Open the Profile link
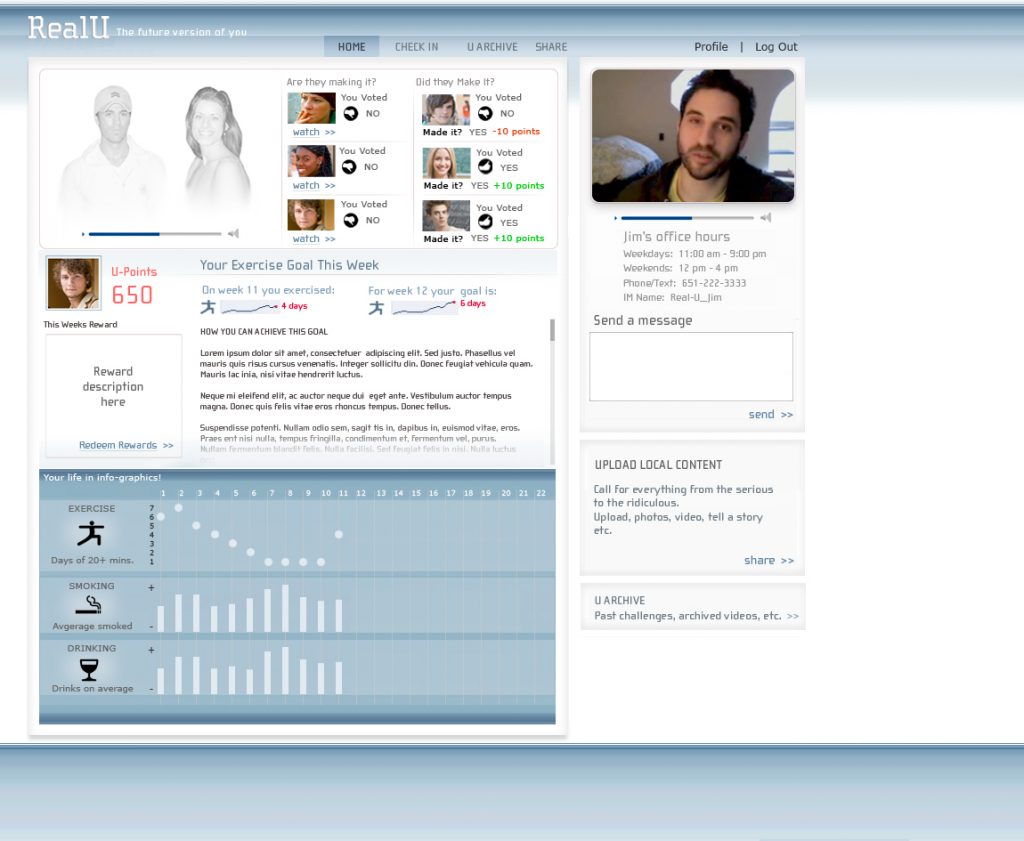 click(711, 47)
